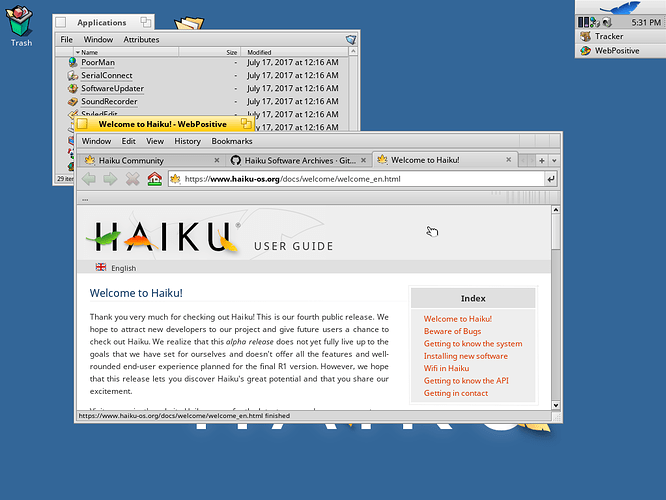Open the Getting to know the API link
Screen dimensions: 666x500
click(466, 381)
